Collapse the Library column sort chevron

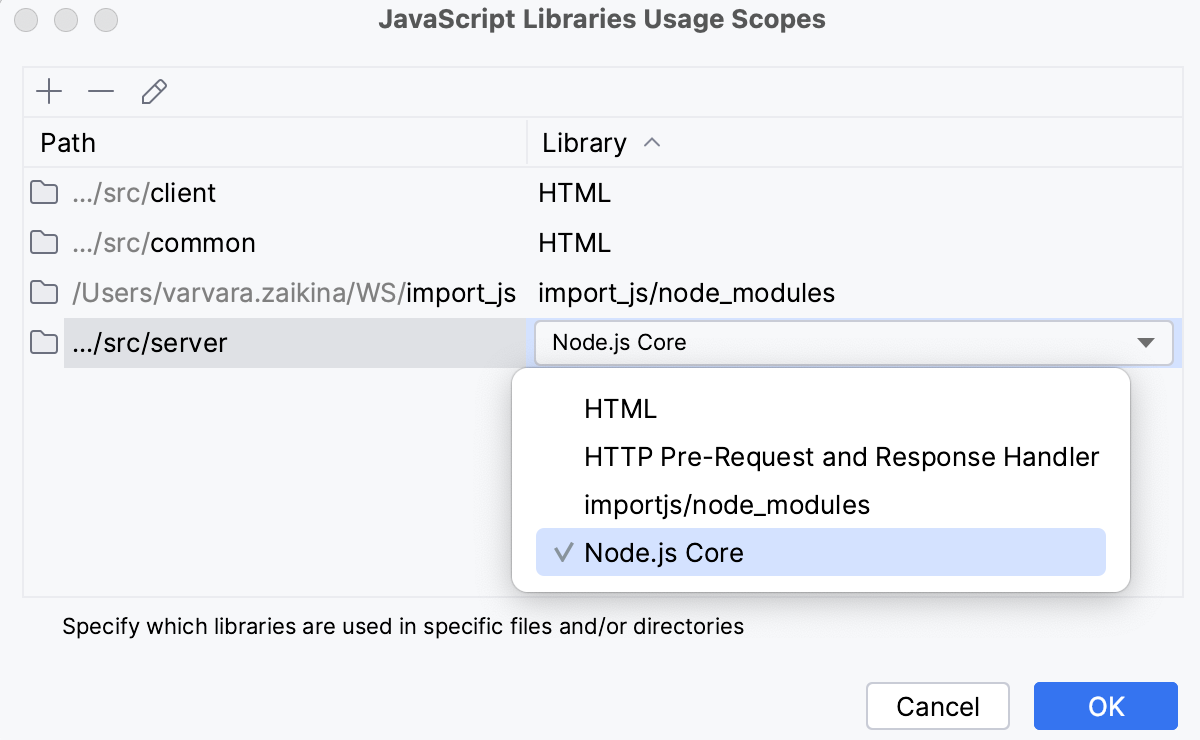[x=652, y=143]
